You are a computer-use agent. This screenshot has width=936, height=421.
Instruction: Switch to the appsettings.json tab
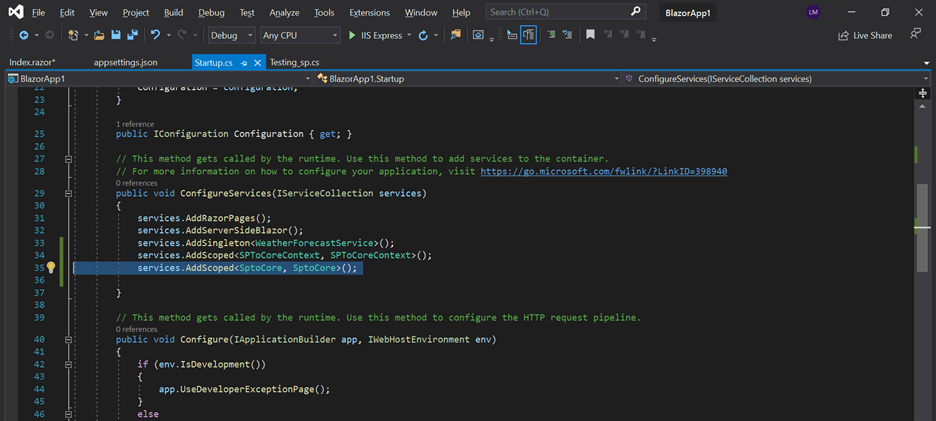point(125,62)
